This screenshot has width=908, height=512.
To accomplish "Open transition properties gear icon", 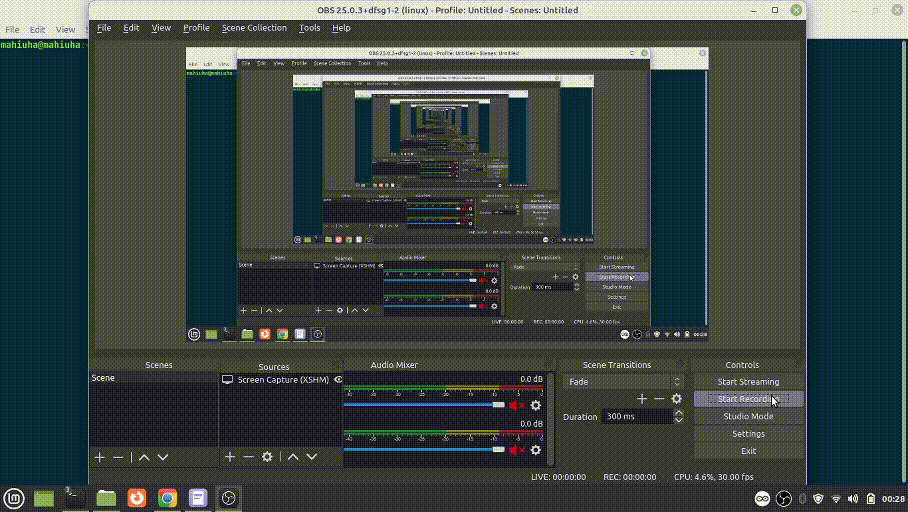I will [x=676, y=398].
